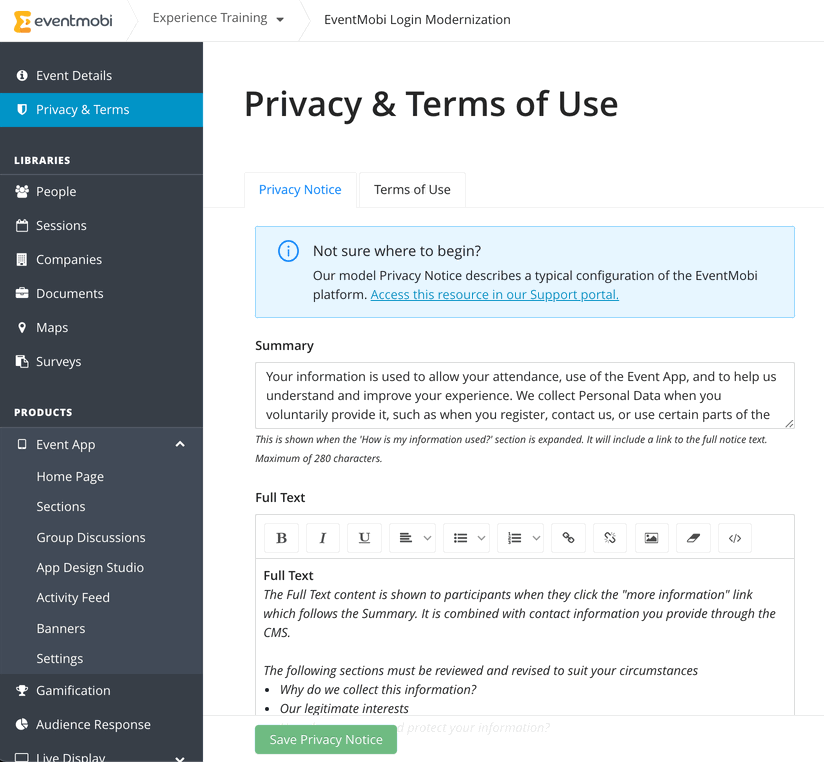
Task: Open the Support portal resource link
Action: pos(495,295)
